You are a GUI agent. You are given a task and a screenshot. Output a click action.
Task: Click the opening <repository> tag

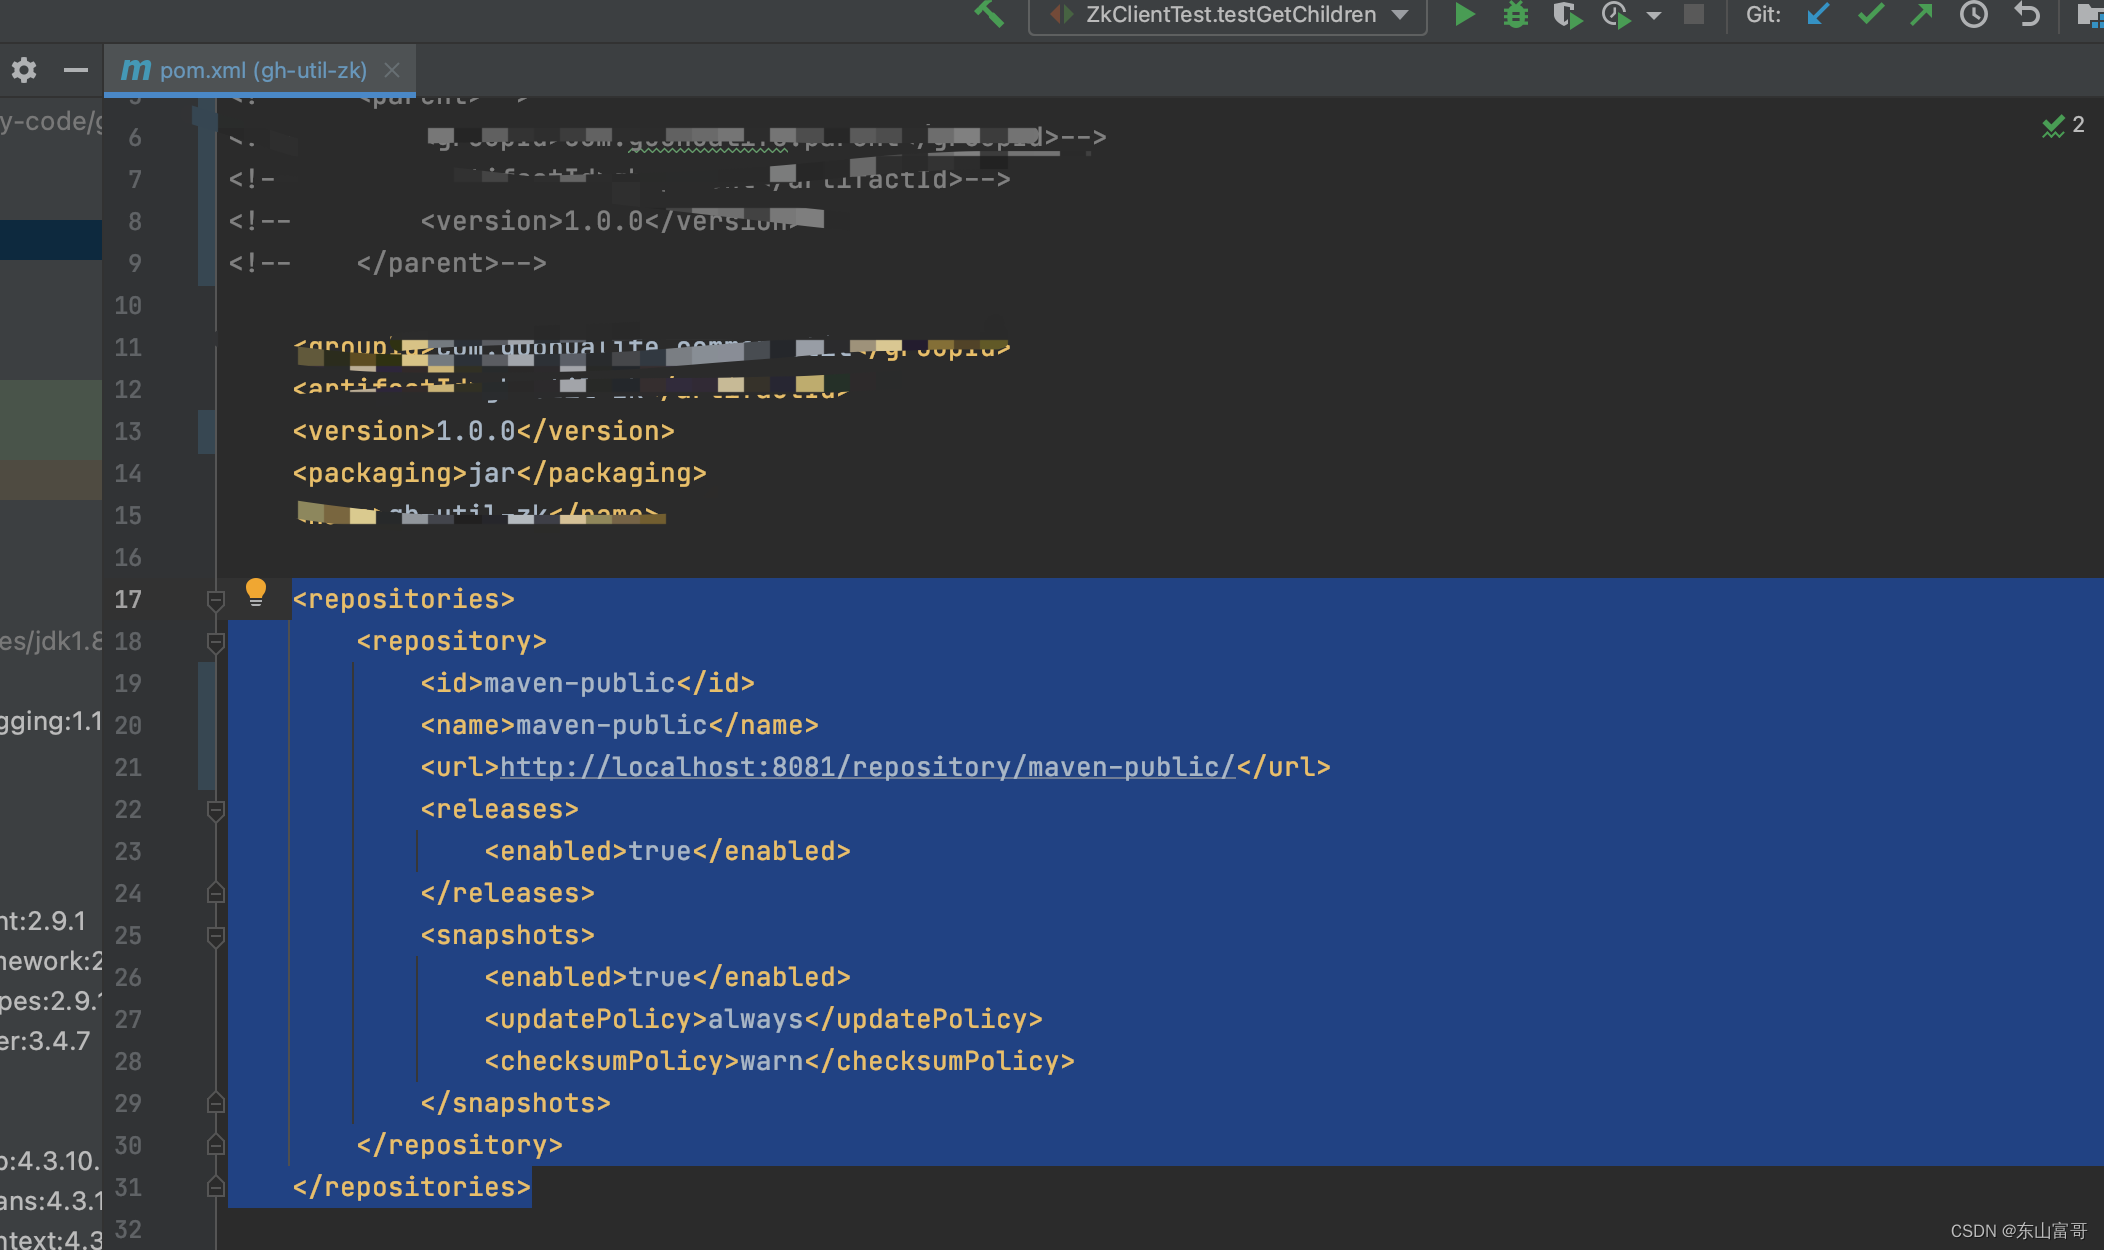[x=451, y=641]
